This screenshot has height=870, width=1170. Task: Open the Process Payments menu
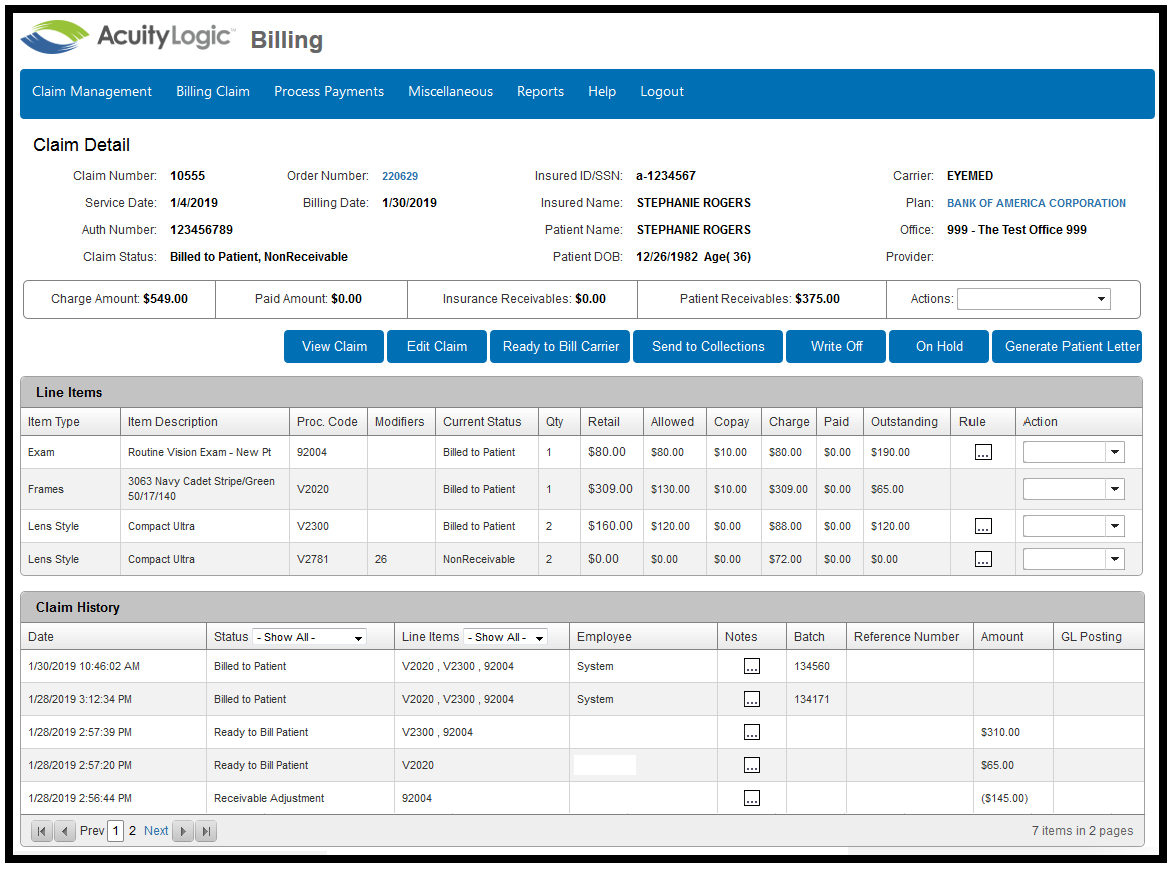328,92
